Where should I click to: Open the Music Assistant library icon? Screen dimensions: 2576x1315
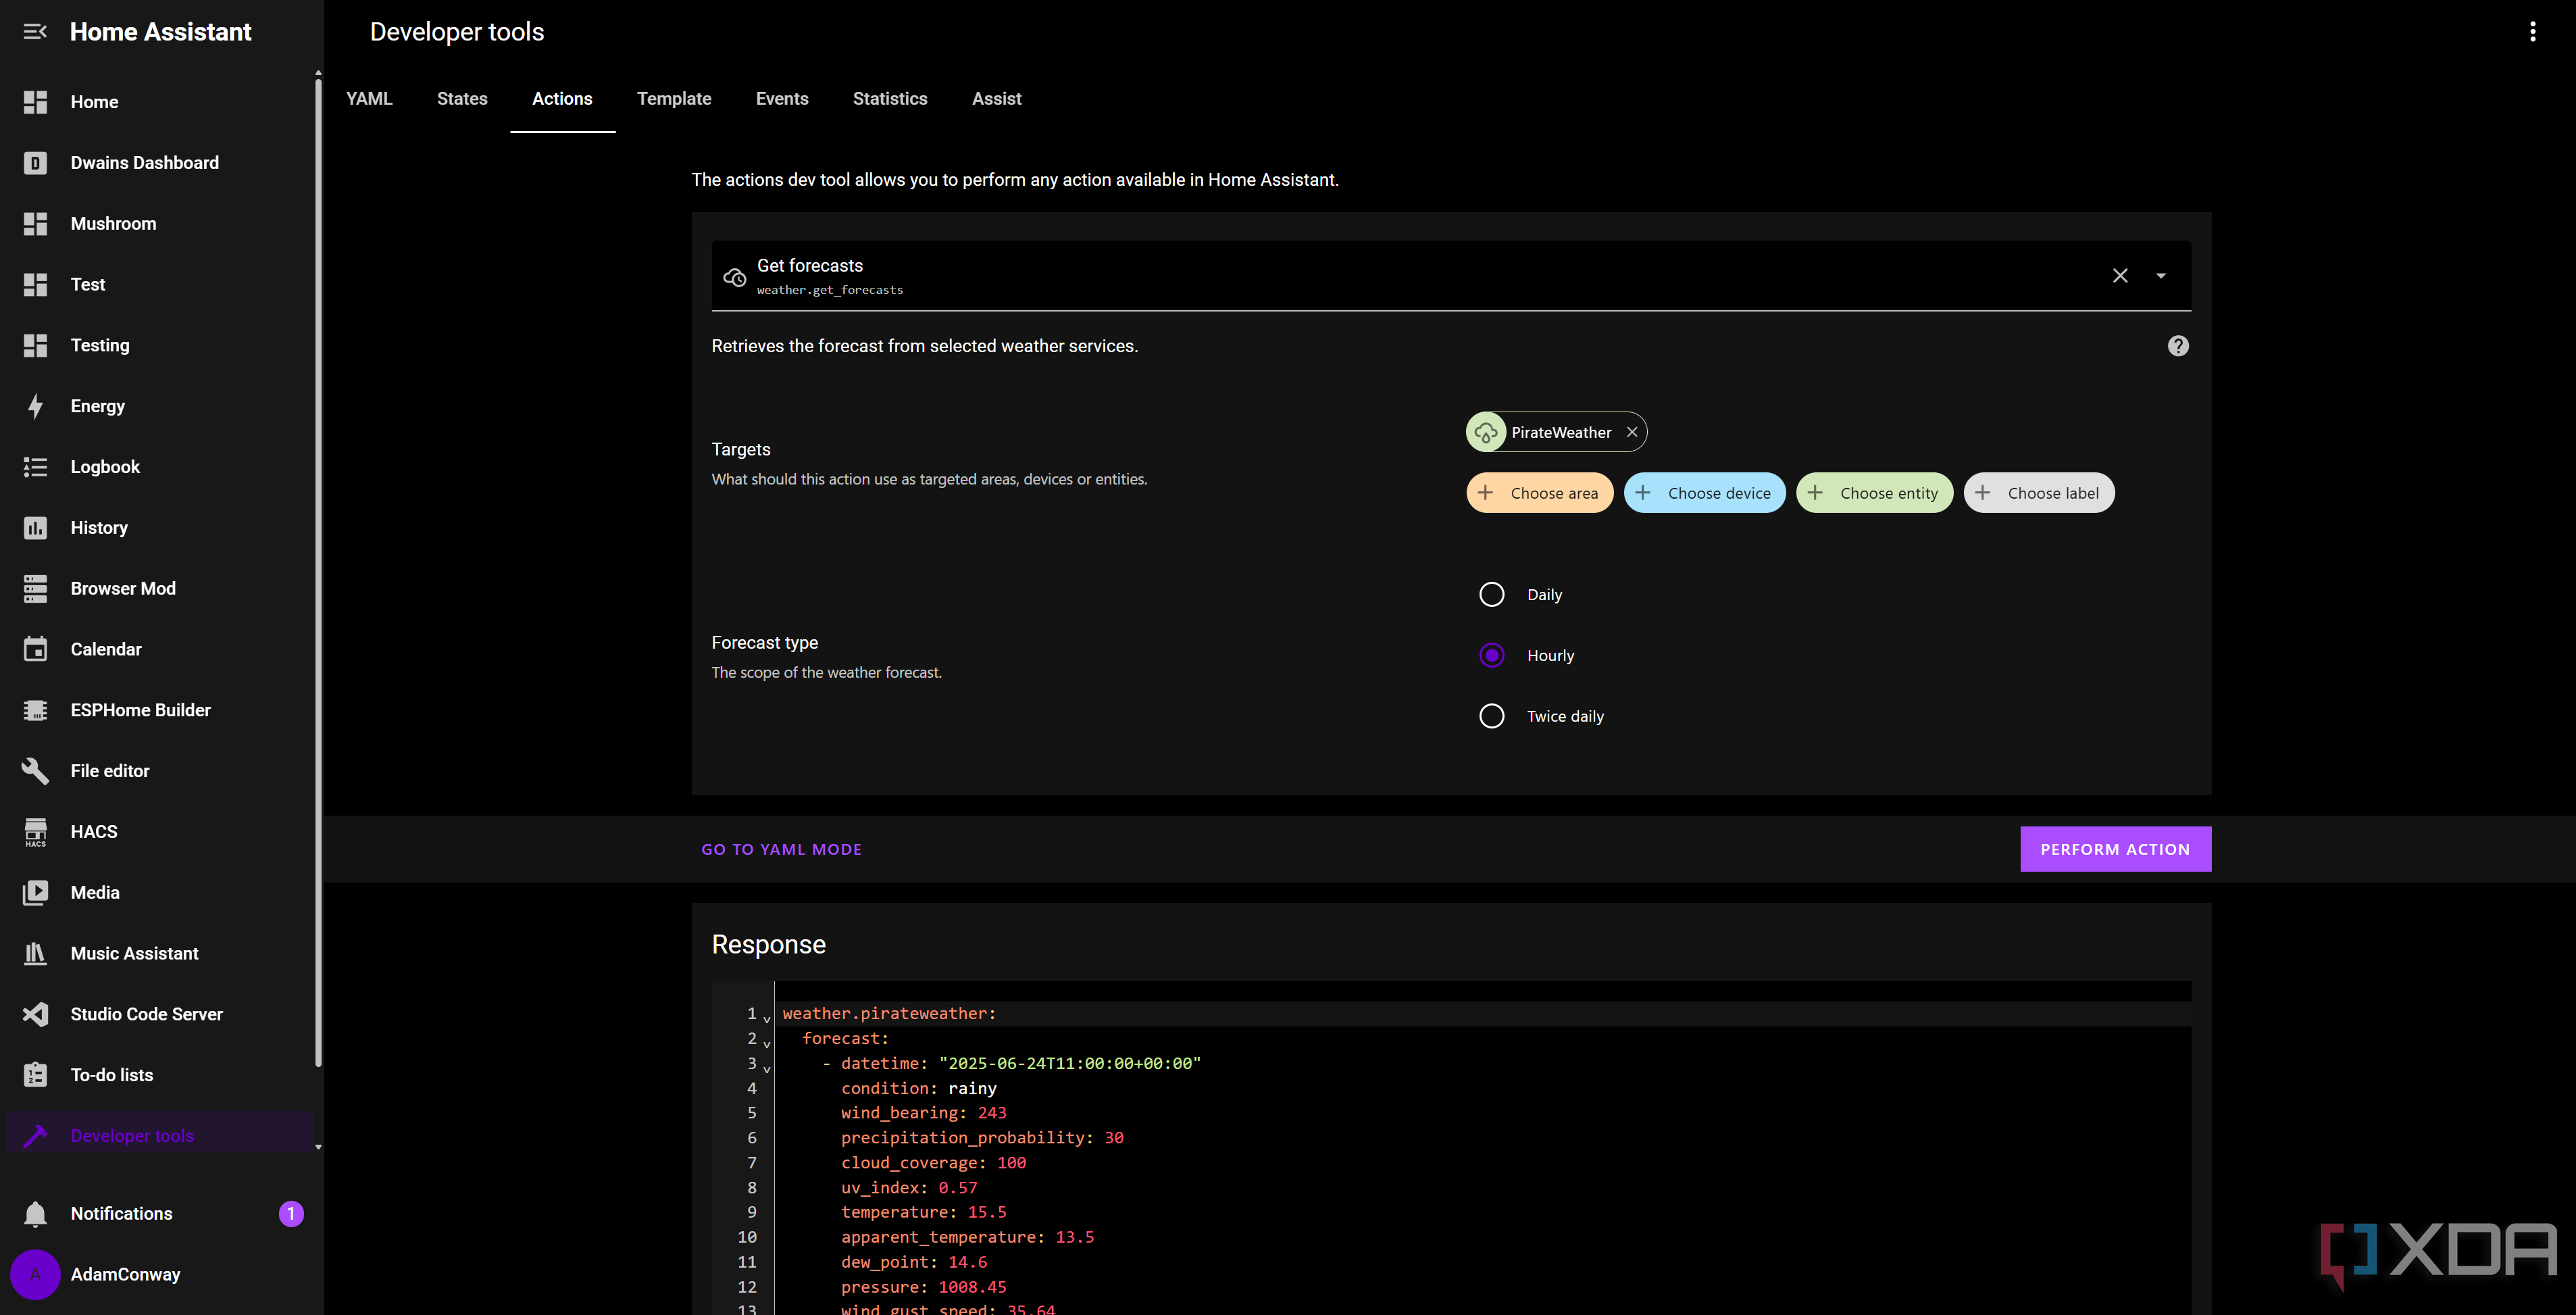pyautogui.click(x=35, y=954)
